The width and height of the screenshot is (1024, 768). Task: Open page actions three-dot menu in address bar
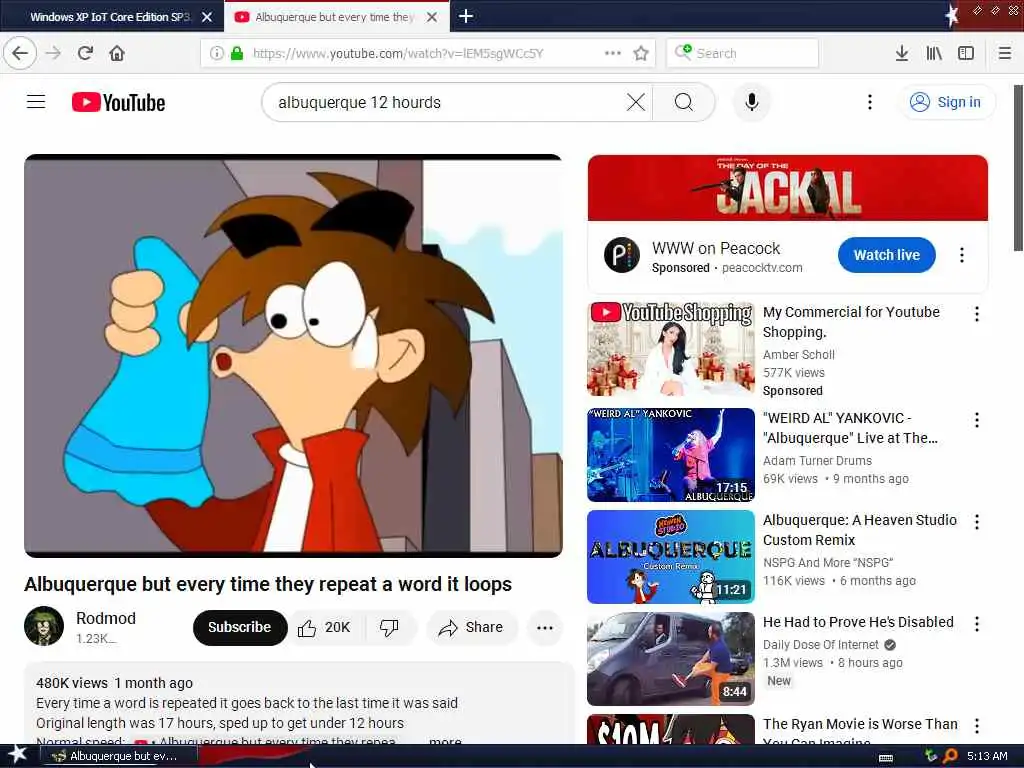pyautogui.click(x=613, y=53)
